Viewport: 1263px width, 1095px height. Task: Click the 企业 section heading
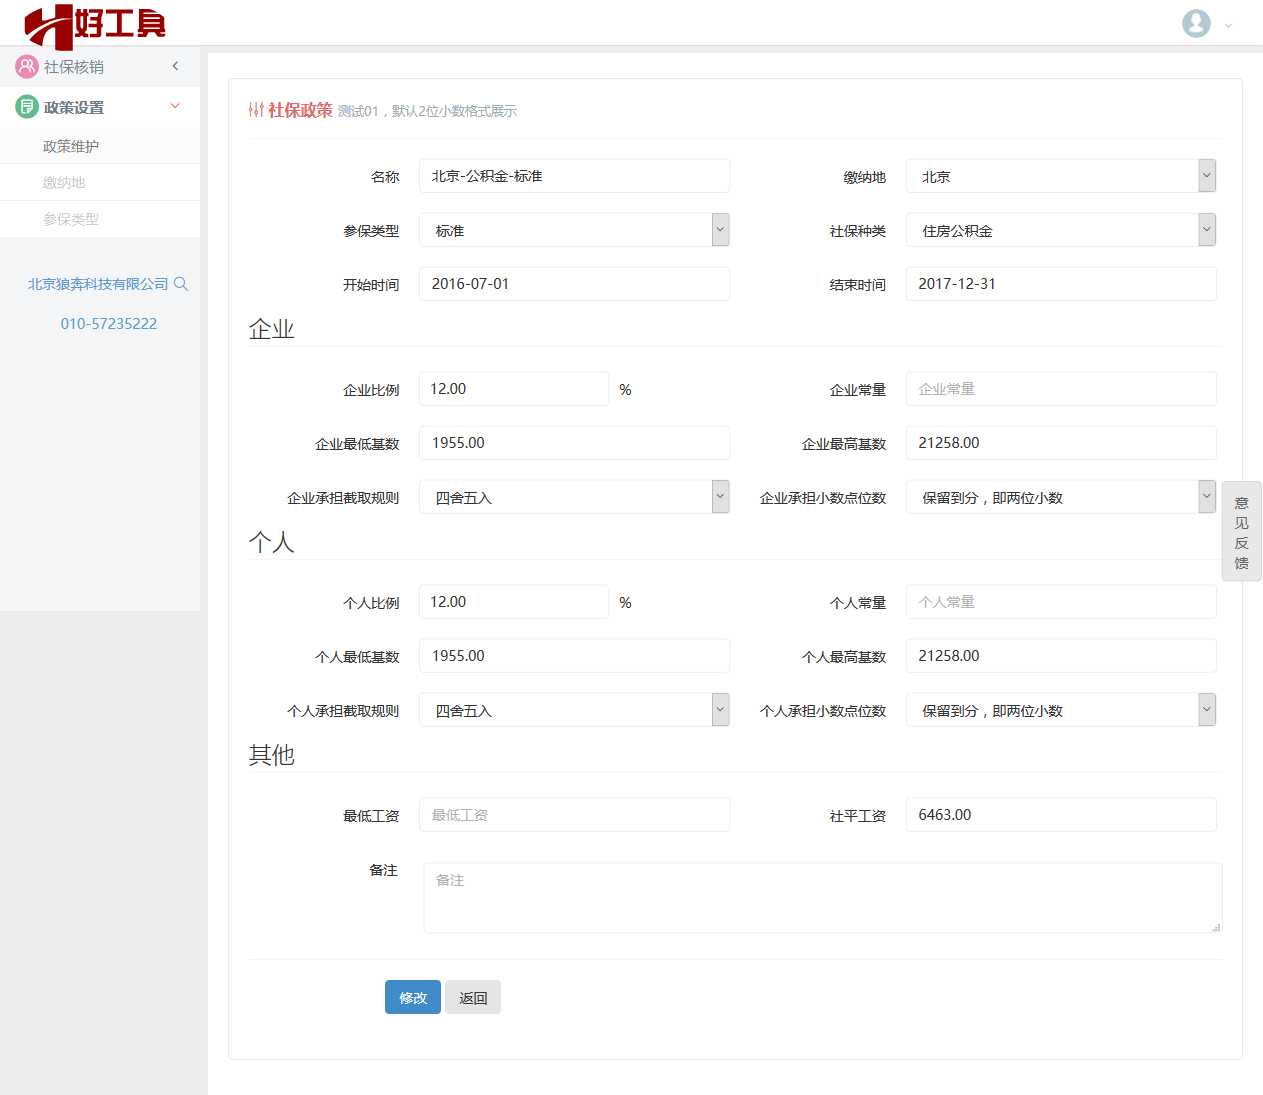pos(271,329)
